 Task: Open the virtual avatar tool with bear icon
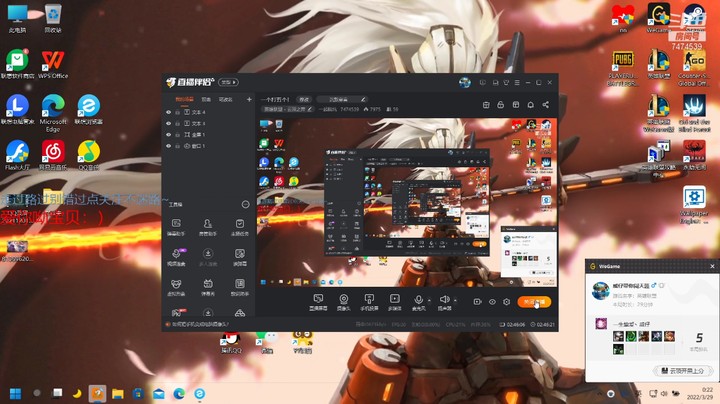(x=176, y=284)
